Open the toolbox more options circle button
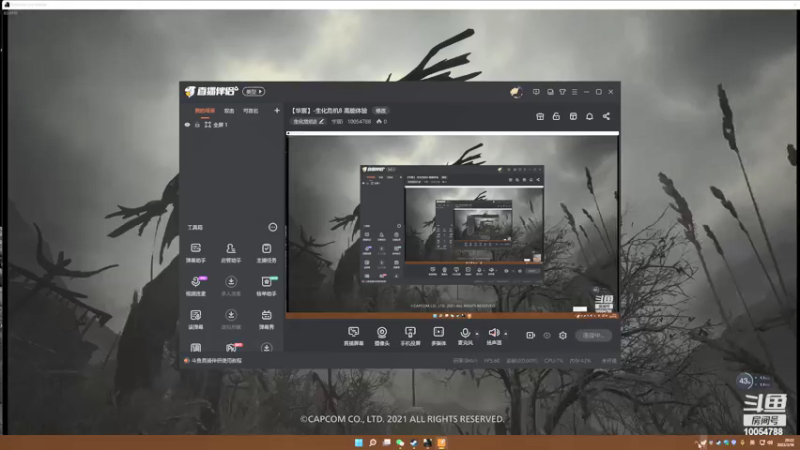 (272, 227)
